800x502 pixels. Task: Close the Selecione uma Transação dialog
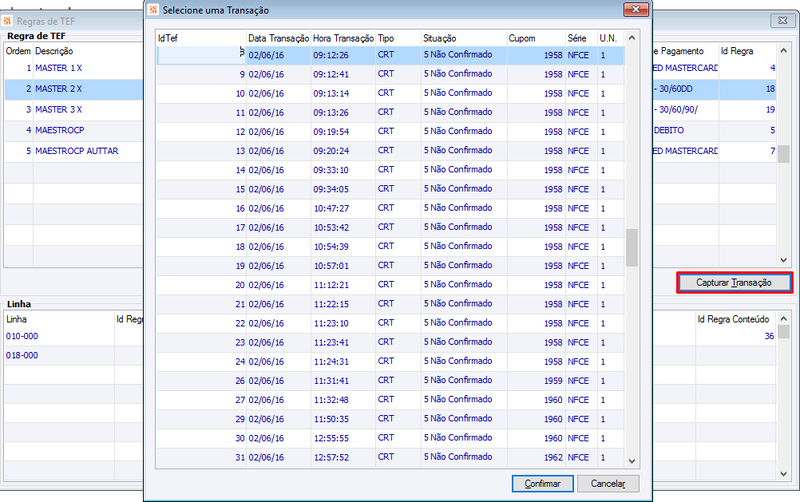click(x=636, y=9)
